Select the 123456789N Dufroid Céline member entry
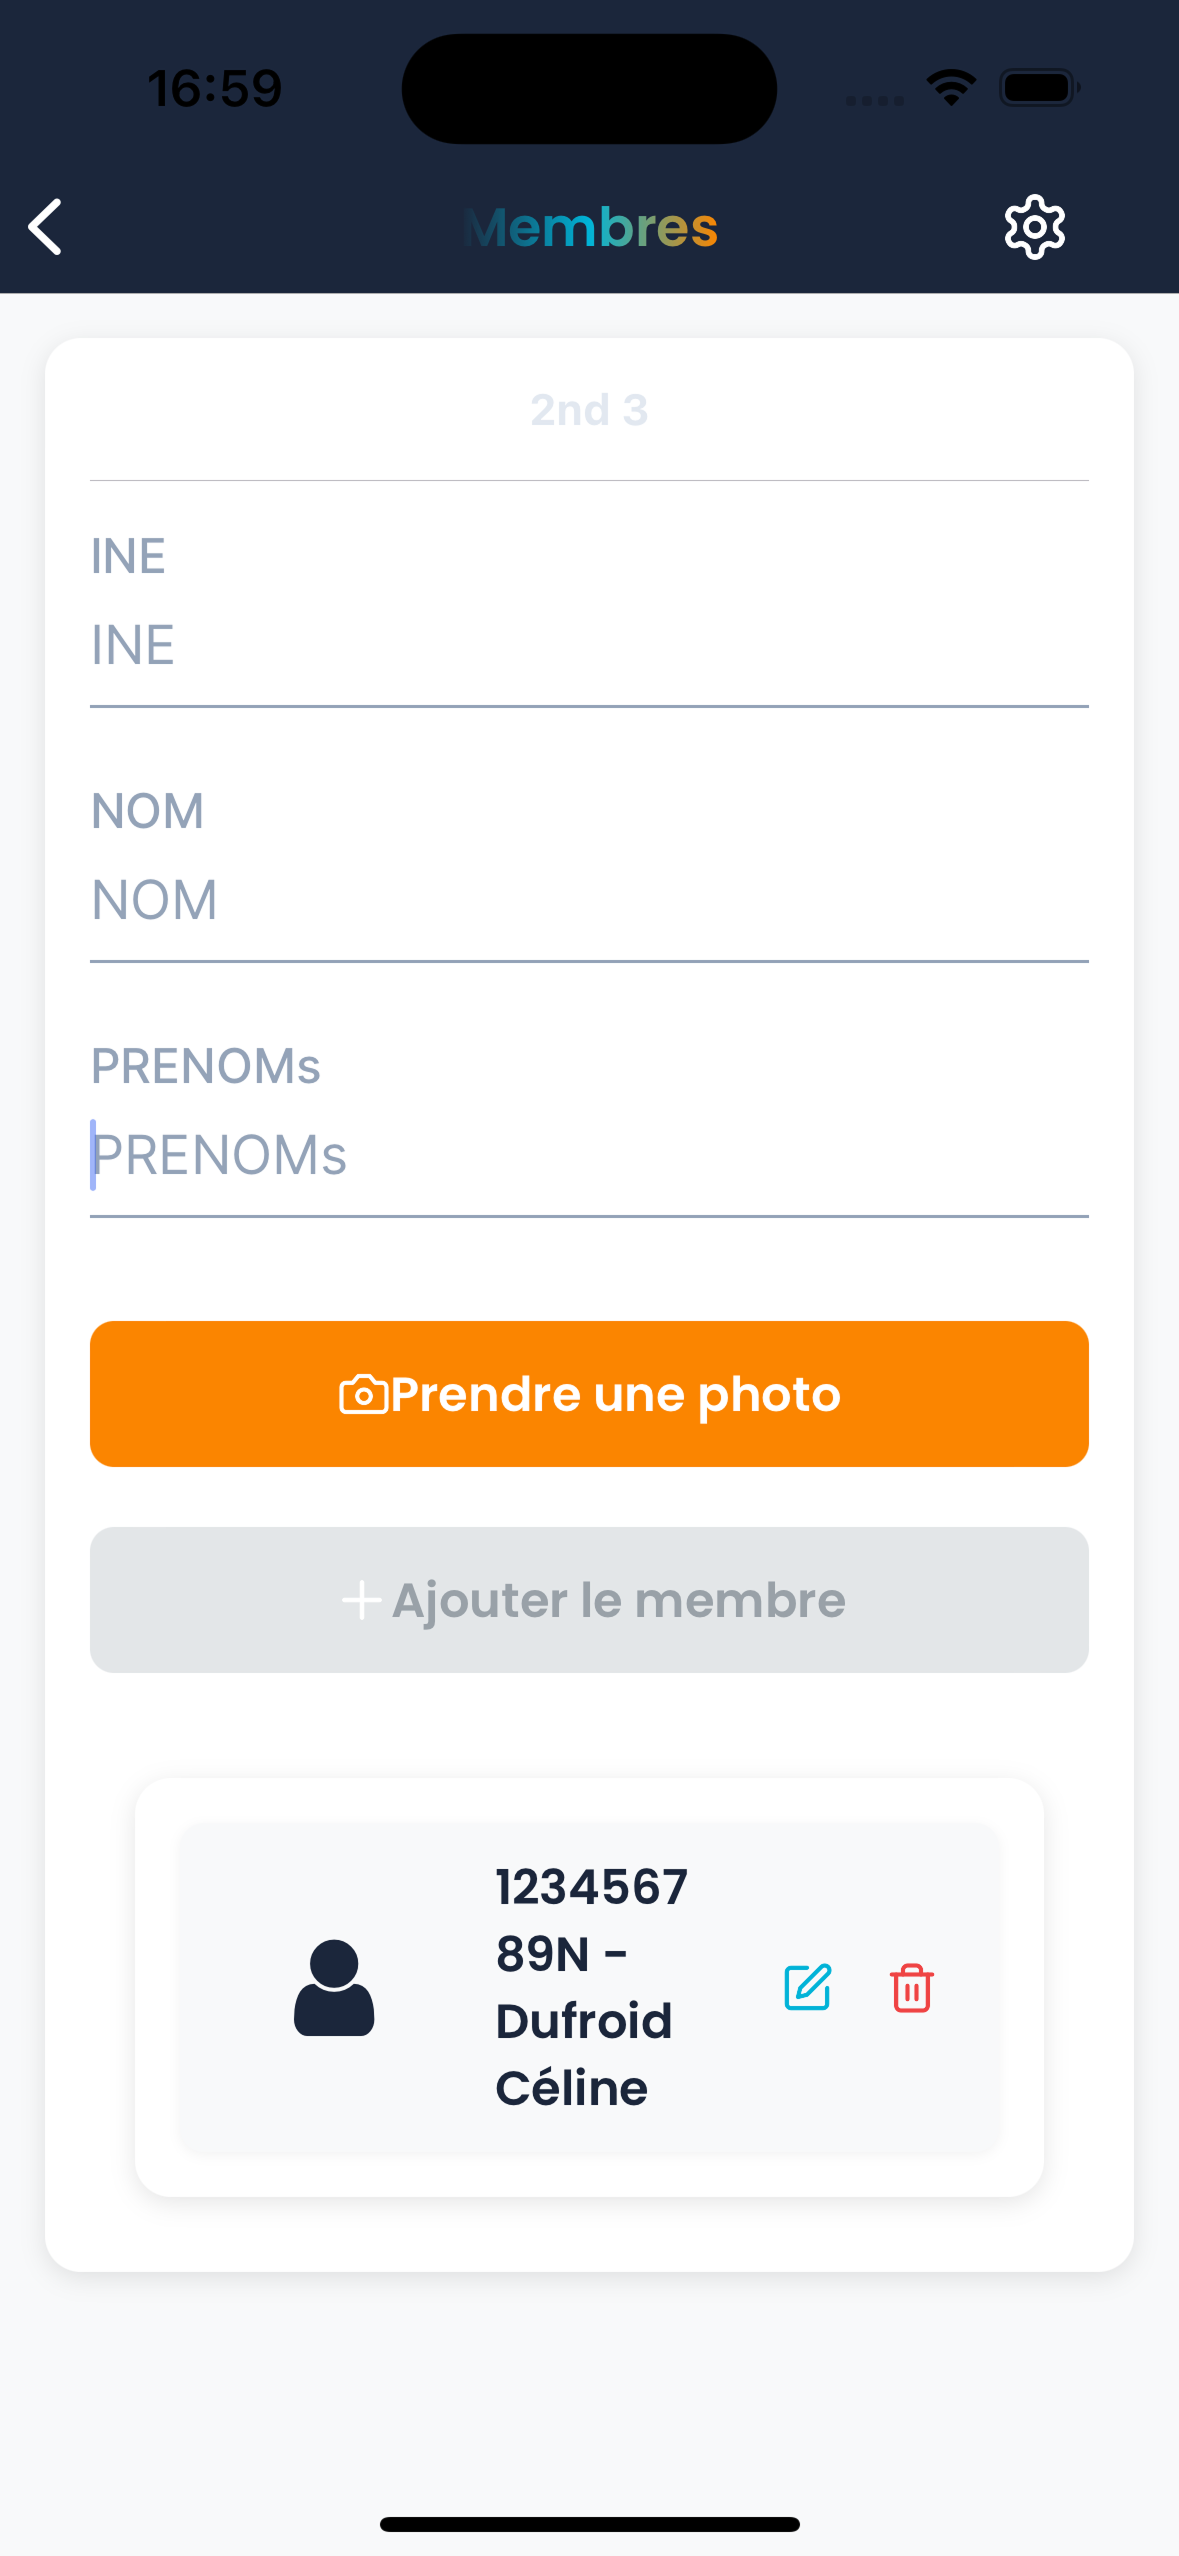The image size is (1179, 2556). point(589,1987)
